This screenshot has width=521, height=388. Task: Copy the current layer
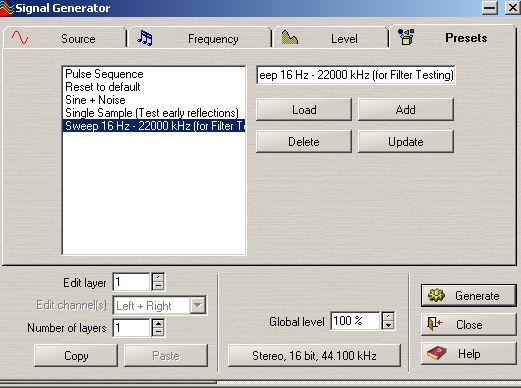pyautogui.click(x=76, y=356)
